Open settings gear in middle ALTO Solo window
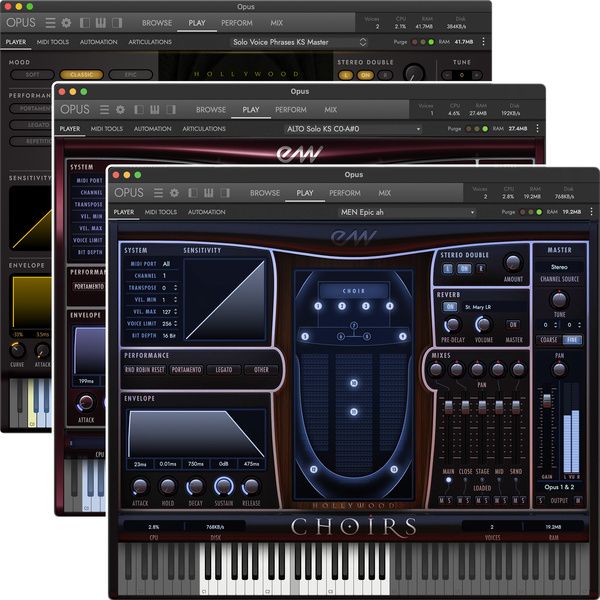Screen dimensions: 600x600 click(120, 109)
